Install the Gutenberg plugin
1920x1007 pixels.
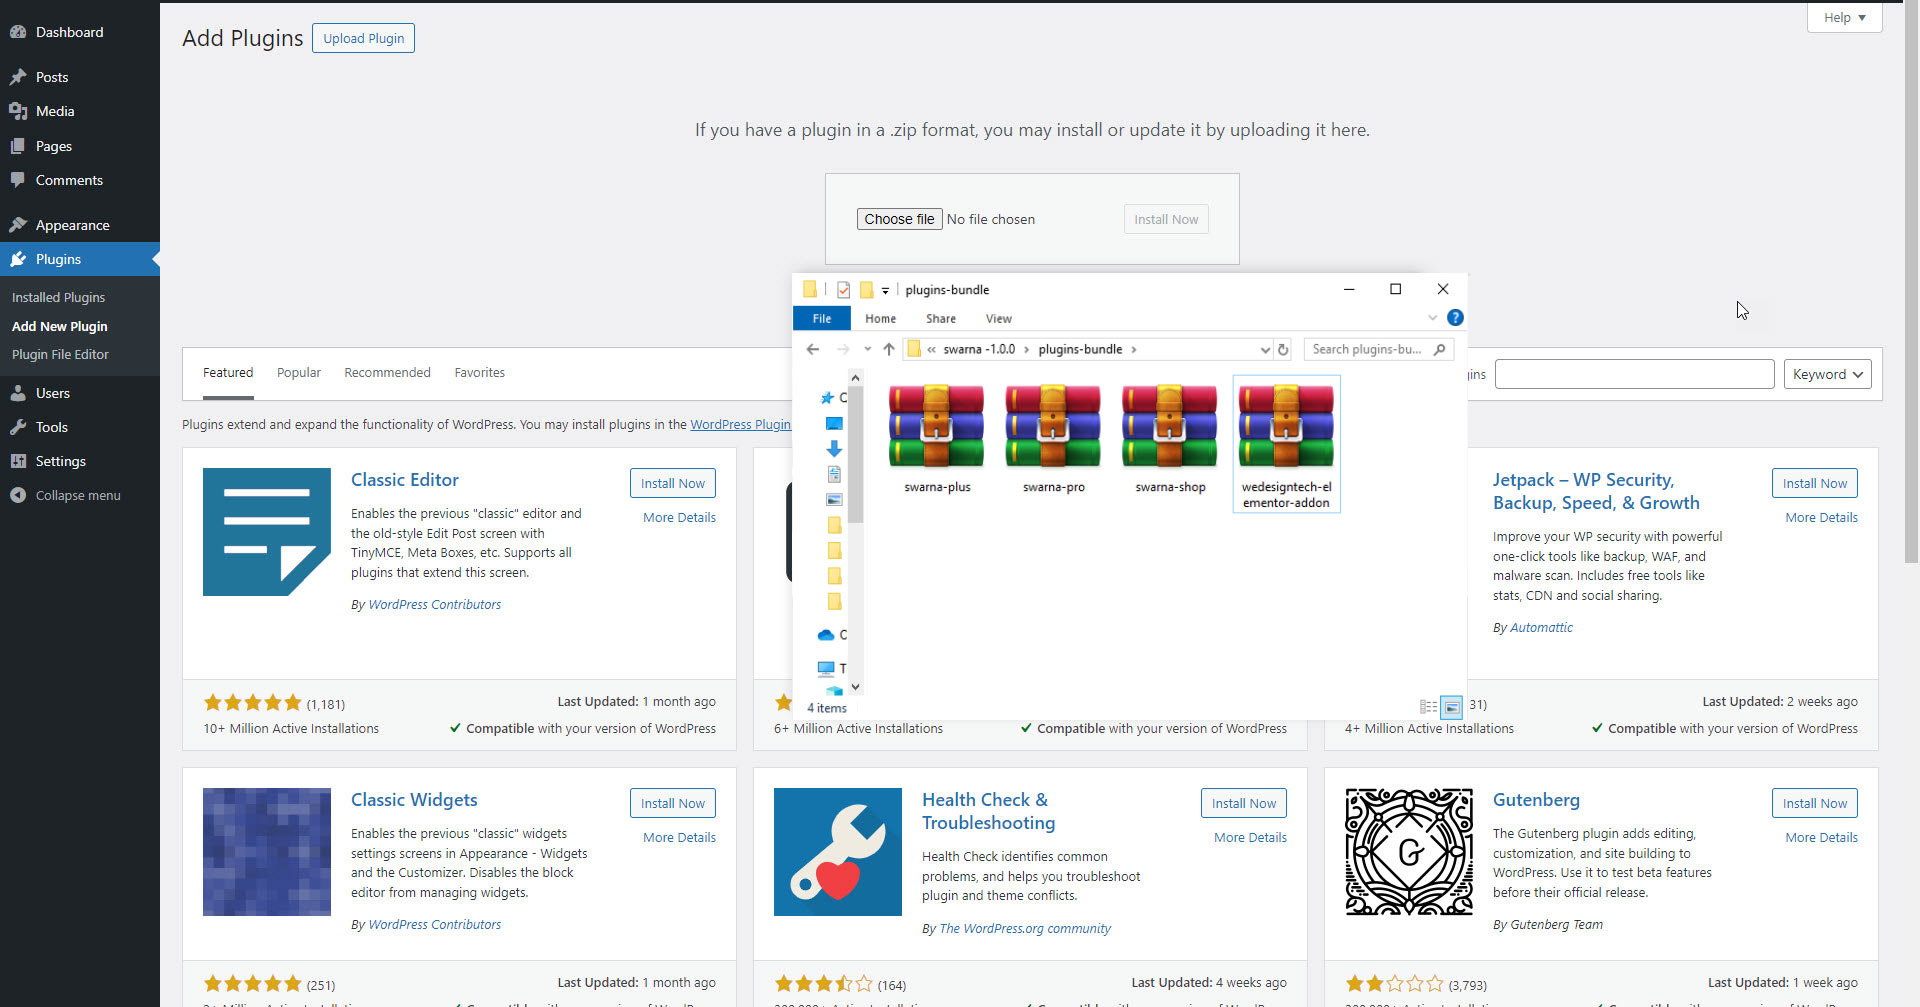click(1814, 803)
